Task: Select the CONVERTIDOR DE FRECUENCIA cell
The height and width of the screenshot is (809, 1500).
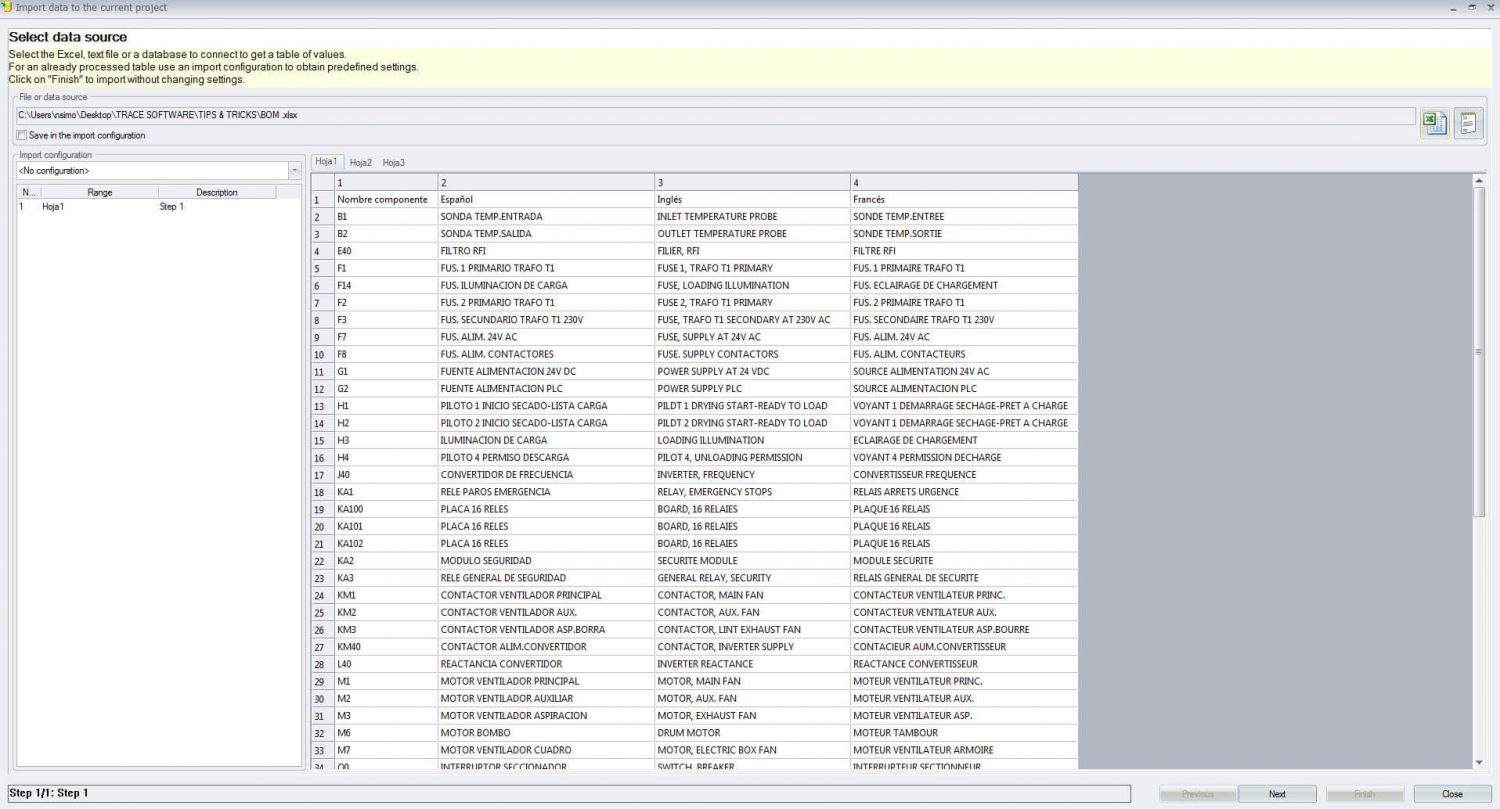Action: pos(546,474)
